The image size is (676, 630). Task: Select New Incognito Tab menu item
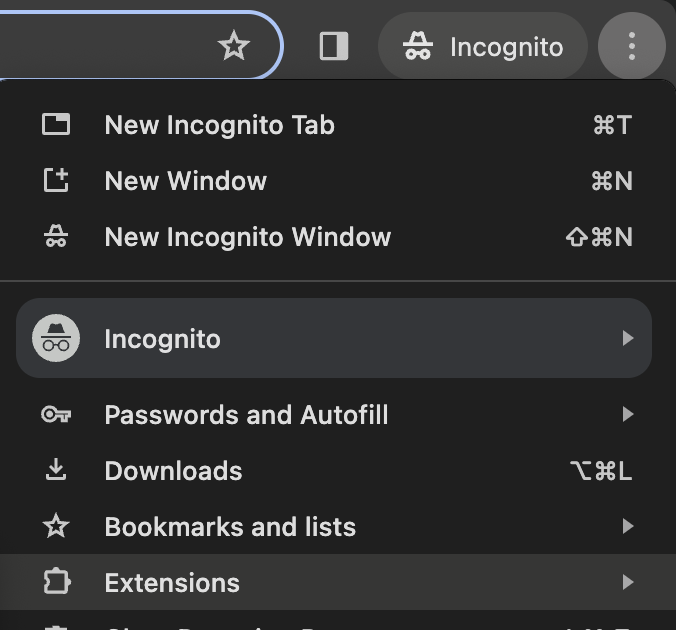[x=220, y=125]
